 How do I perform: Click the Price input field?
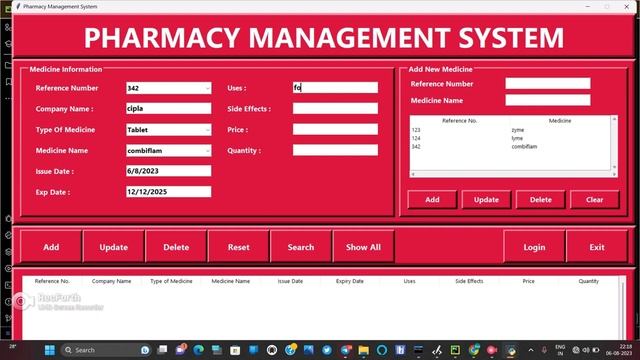(x=336, y=129)
